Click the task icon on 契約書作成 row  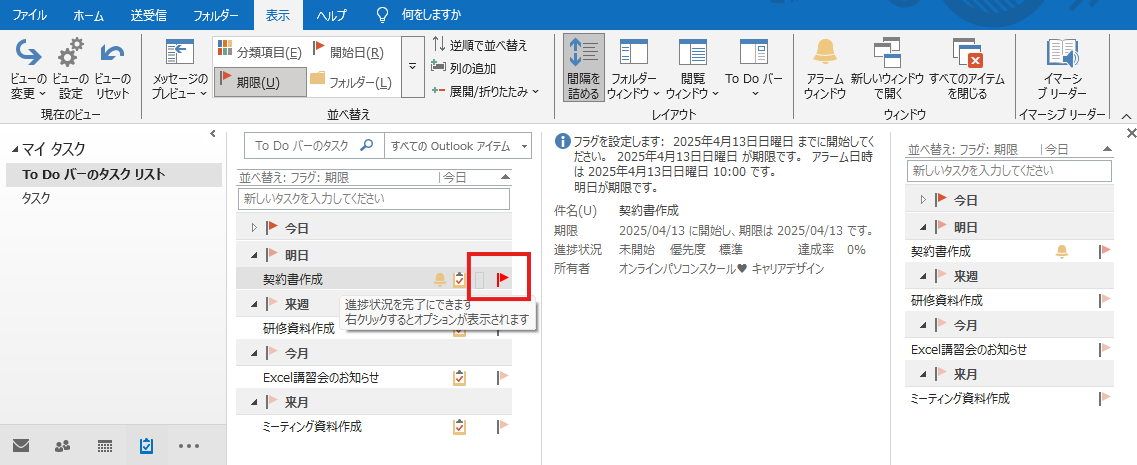pos(459,279)
